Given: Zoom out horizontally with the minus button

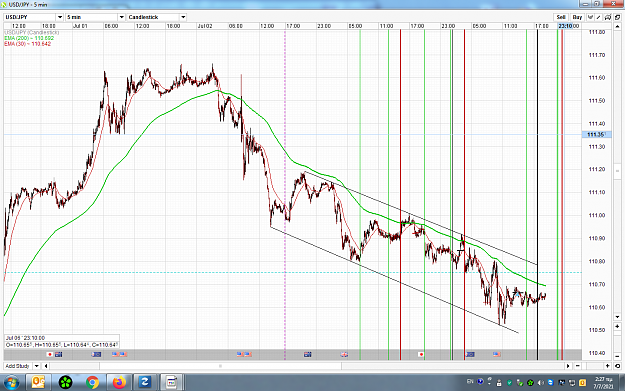Looking at the screenshot, I should (x=578, y=366).
